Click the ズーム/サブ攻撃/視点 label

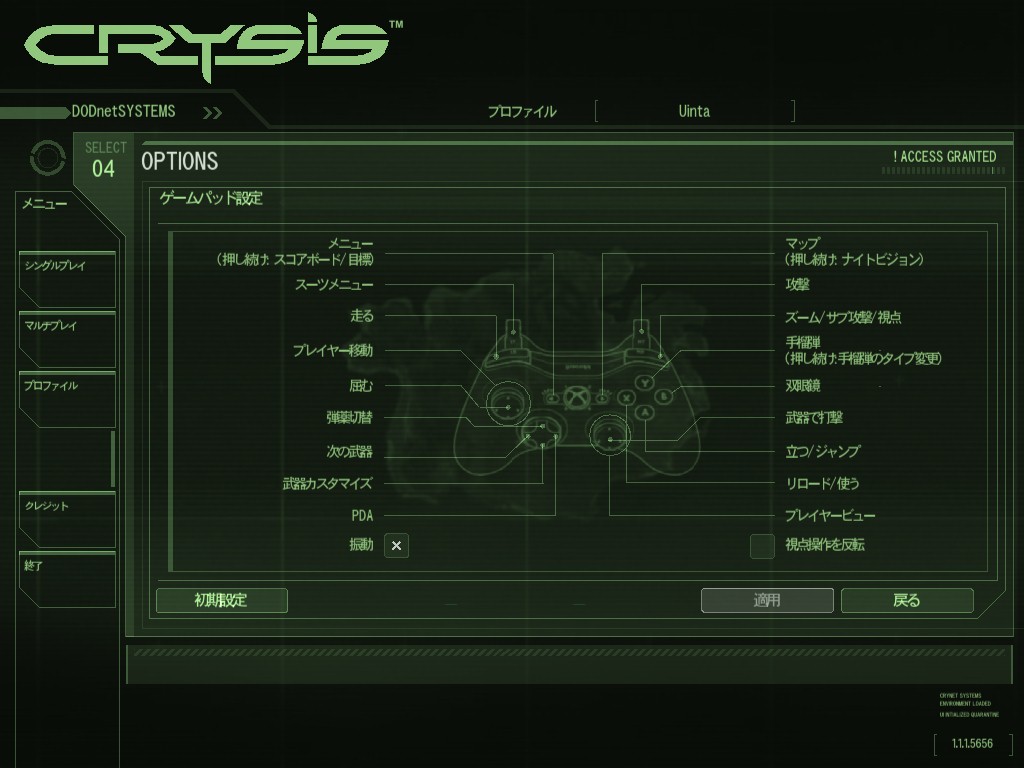pos(843,317)
